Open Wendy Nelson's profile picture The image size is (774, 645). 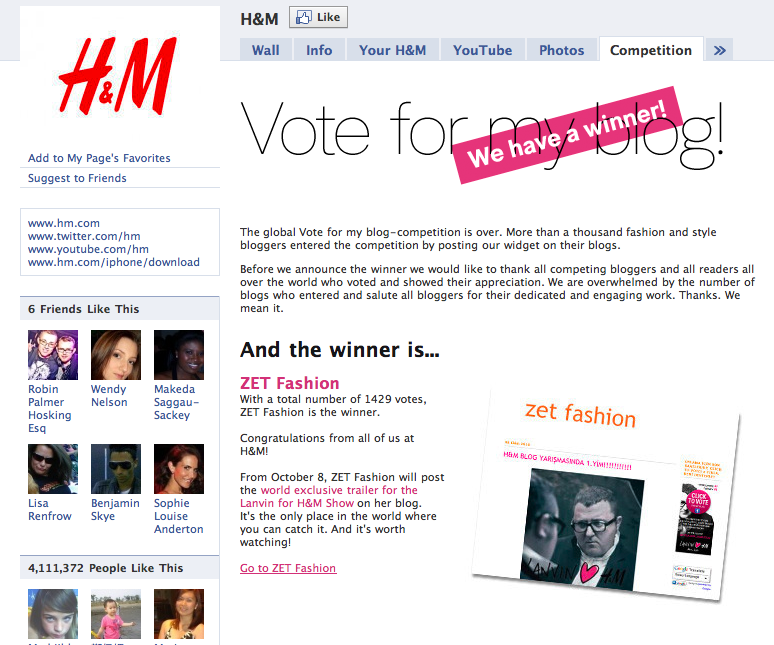pyautogui.click(x=116, y=355)
